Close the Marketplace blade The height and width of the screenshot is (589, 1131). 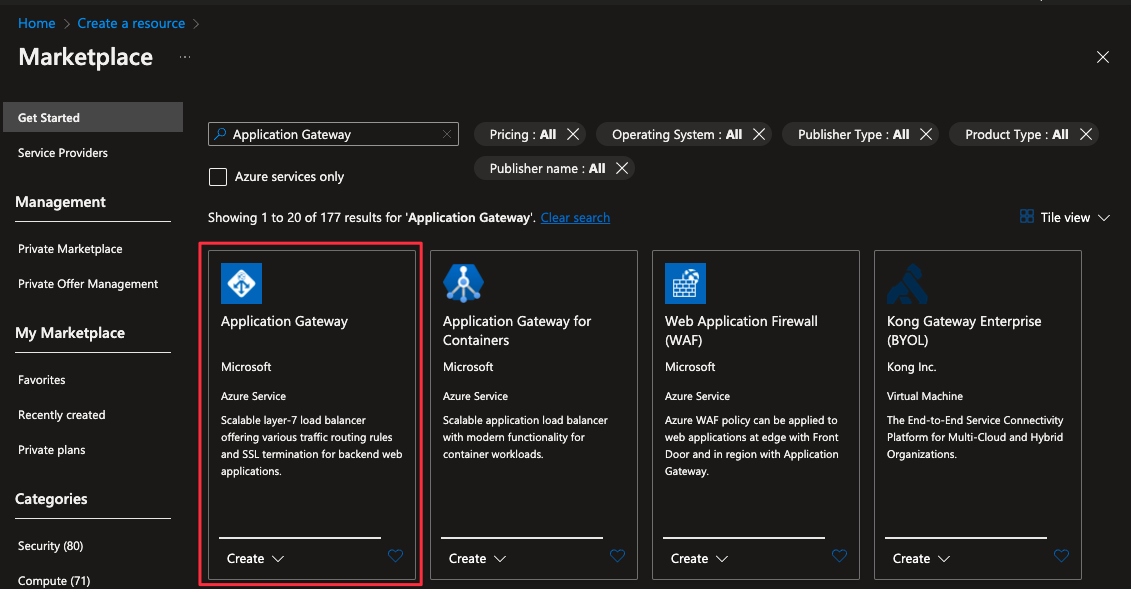(x=1103, y=57)
